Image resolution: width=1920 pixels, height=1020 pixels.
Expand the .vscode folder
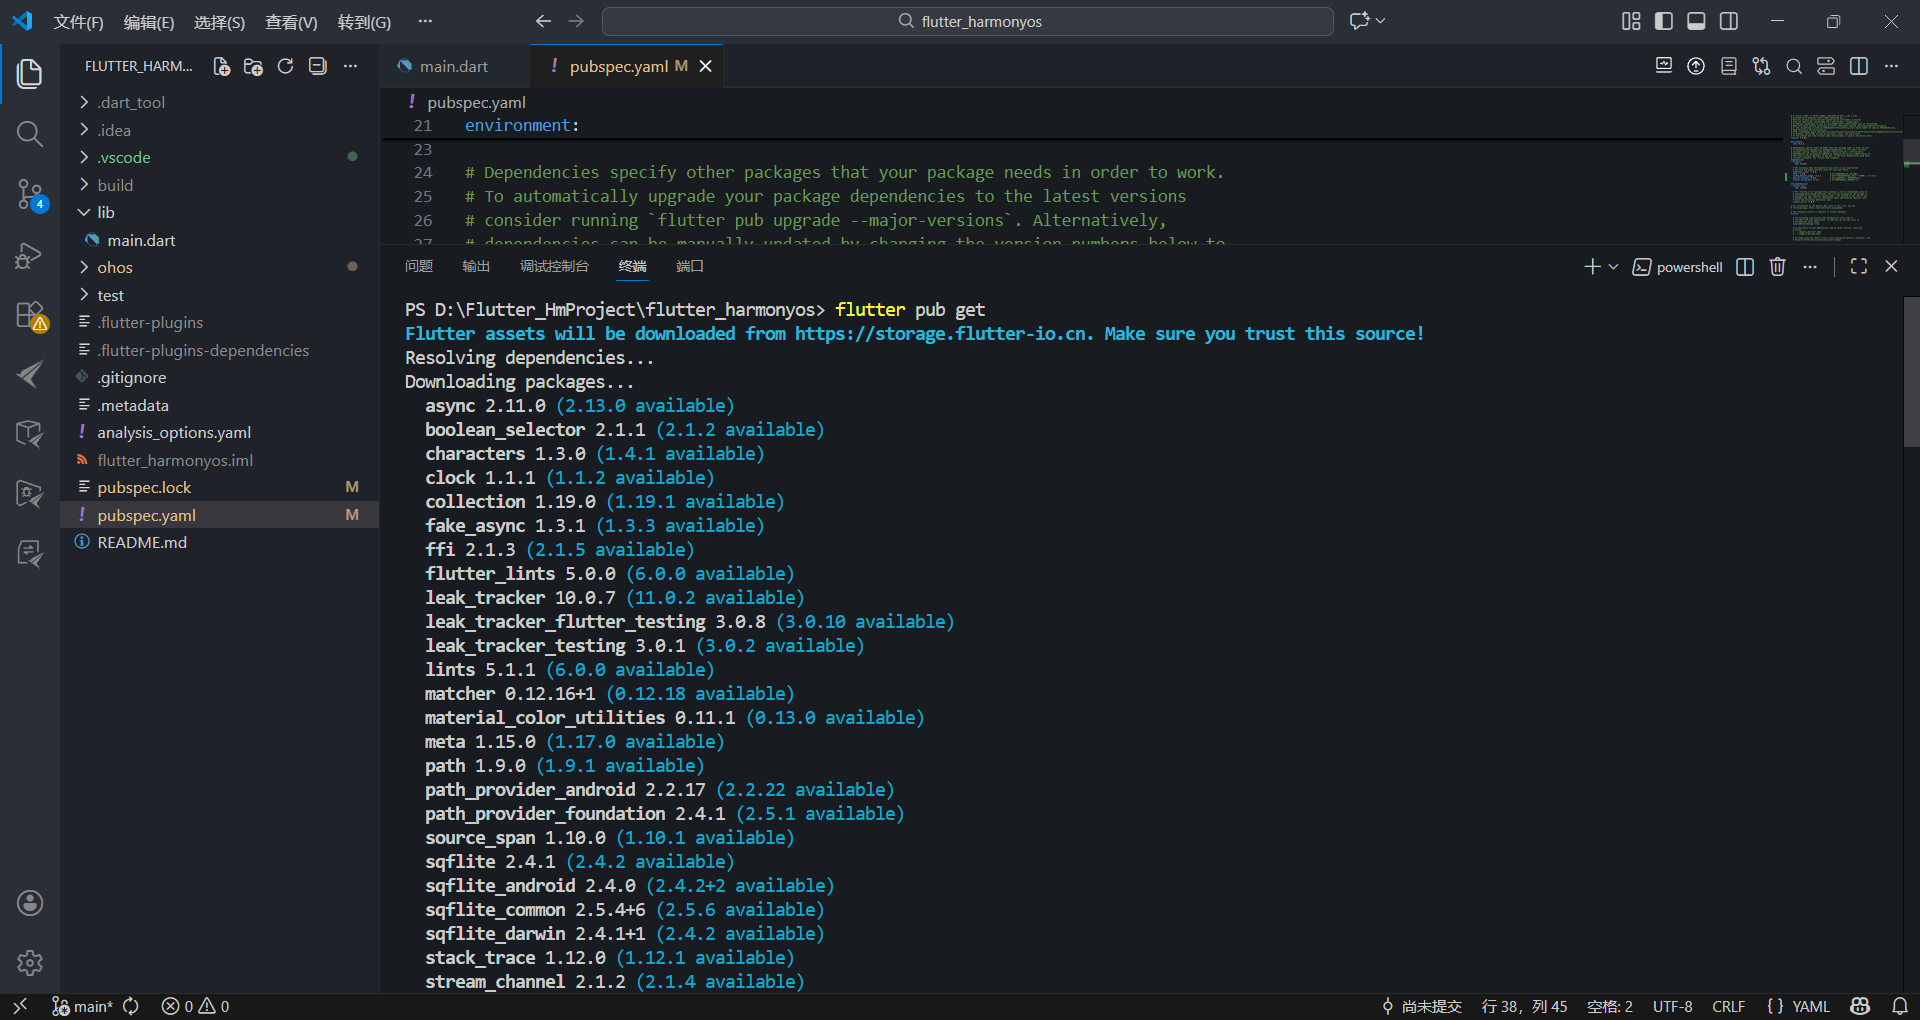pos(219,157)
